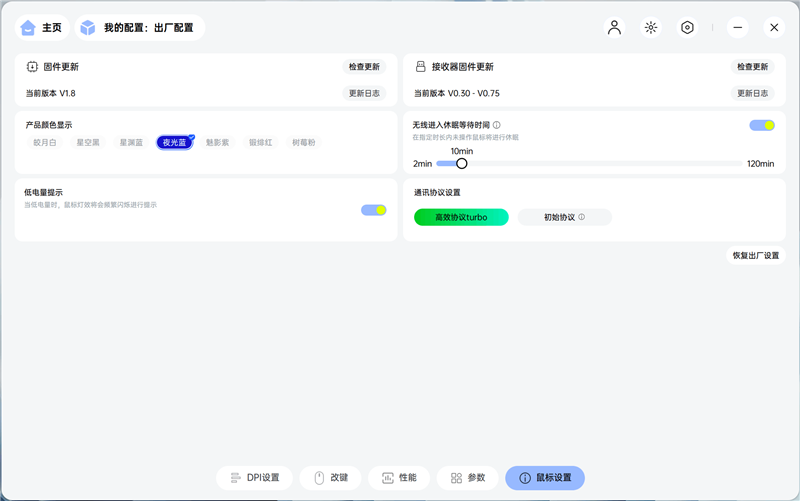This screenshot has width=800, height=501.
Task: Select 树莓粉 product color
Action: click(x=304, y=142)
